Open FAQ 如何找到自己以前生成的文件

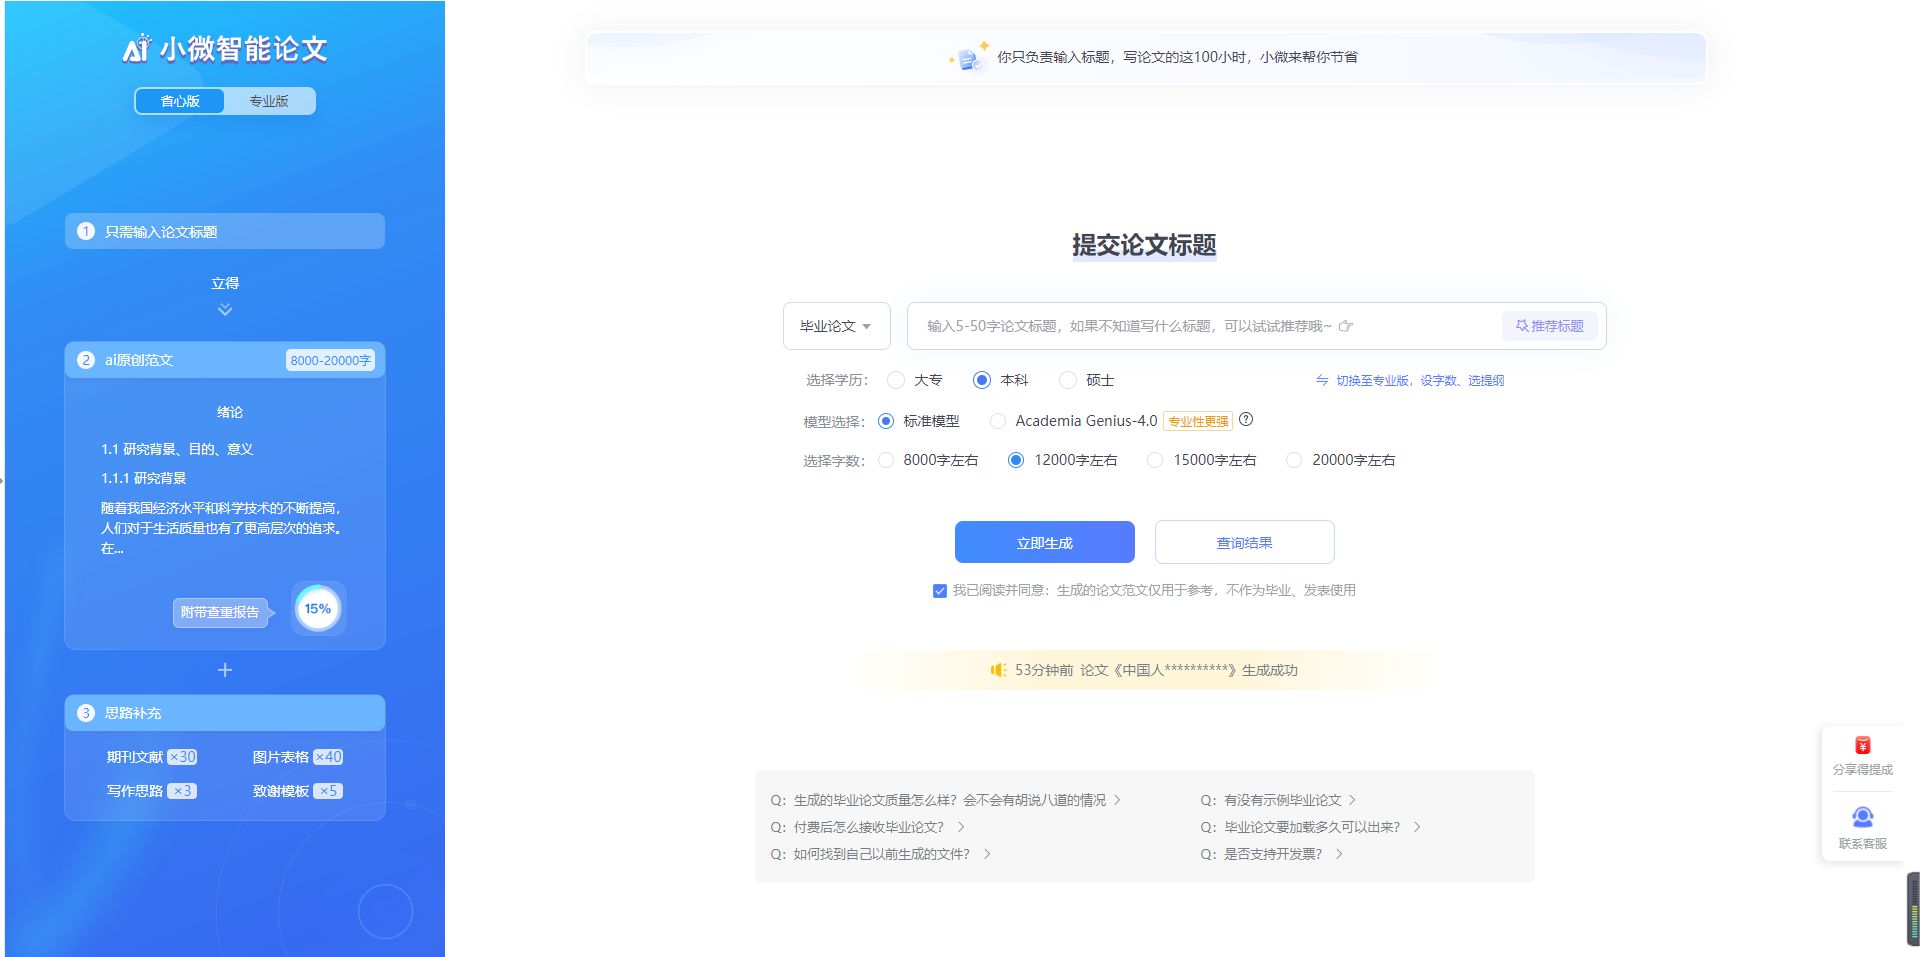tap(880, 854)
